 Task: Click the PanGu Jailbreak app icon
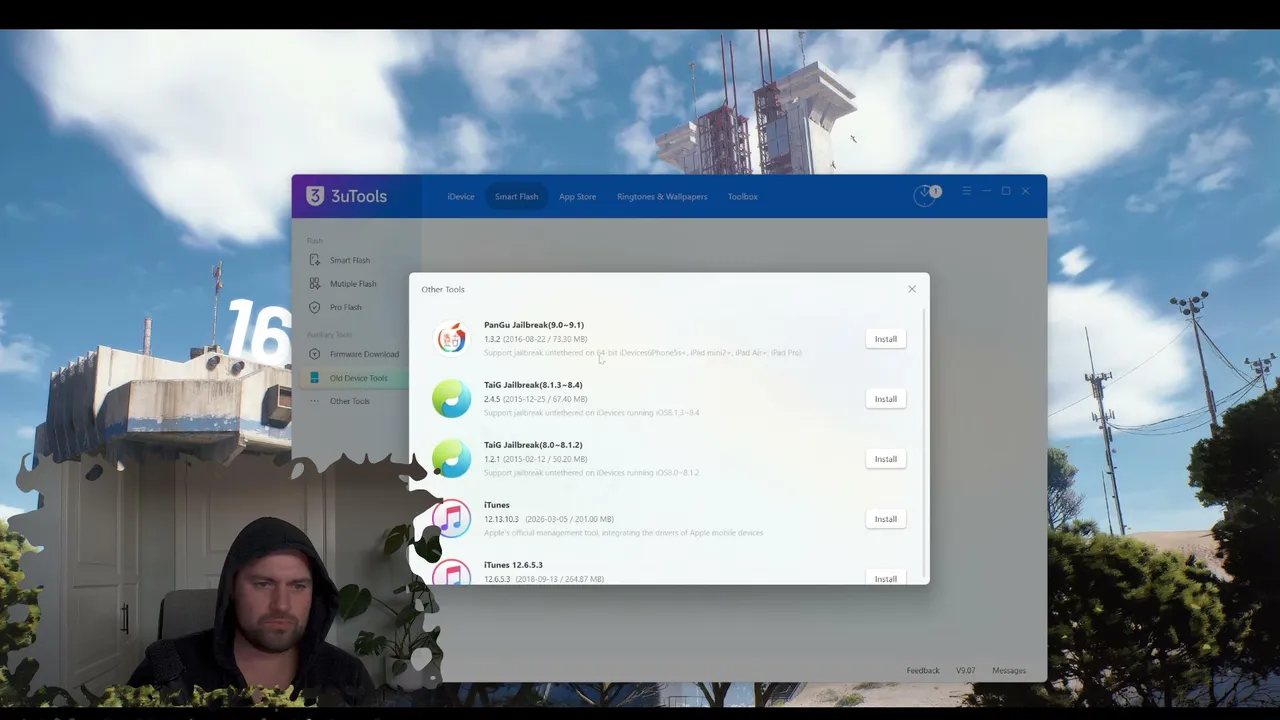[451, 338]
